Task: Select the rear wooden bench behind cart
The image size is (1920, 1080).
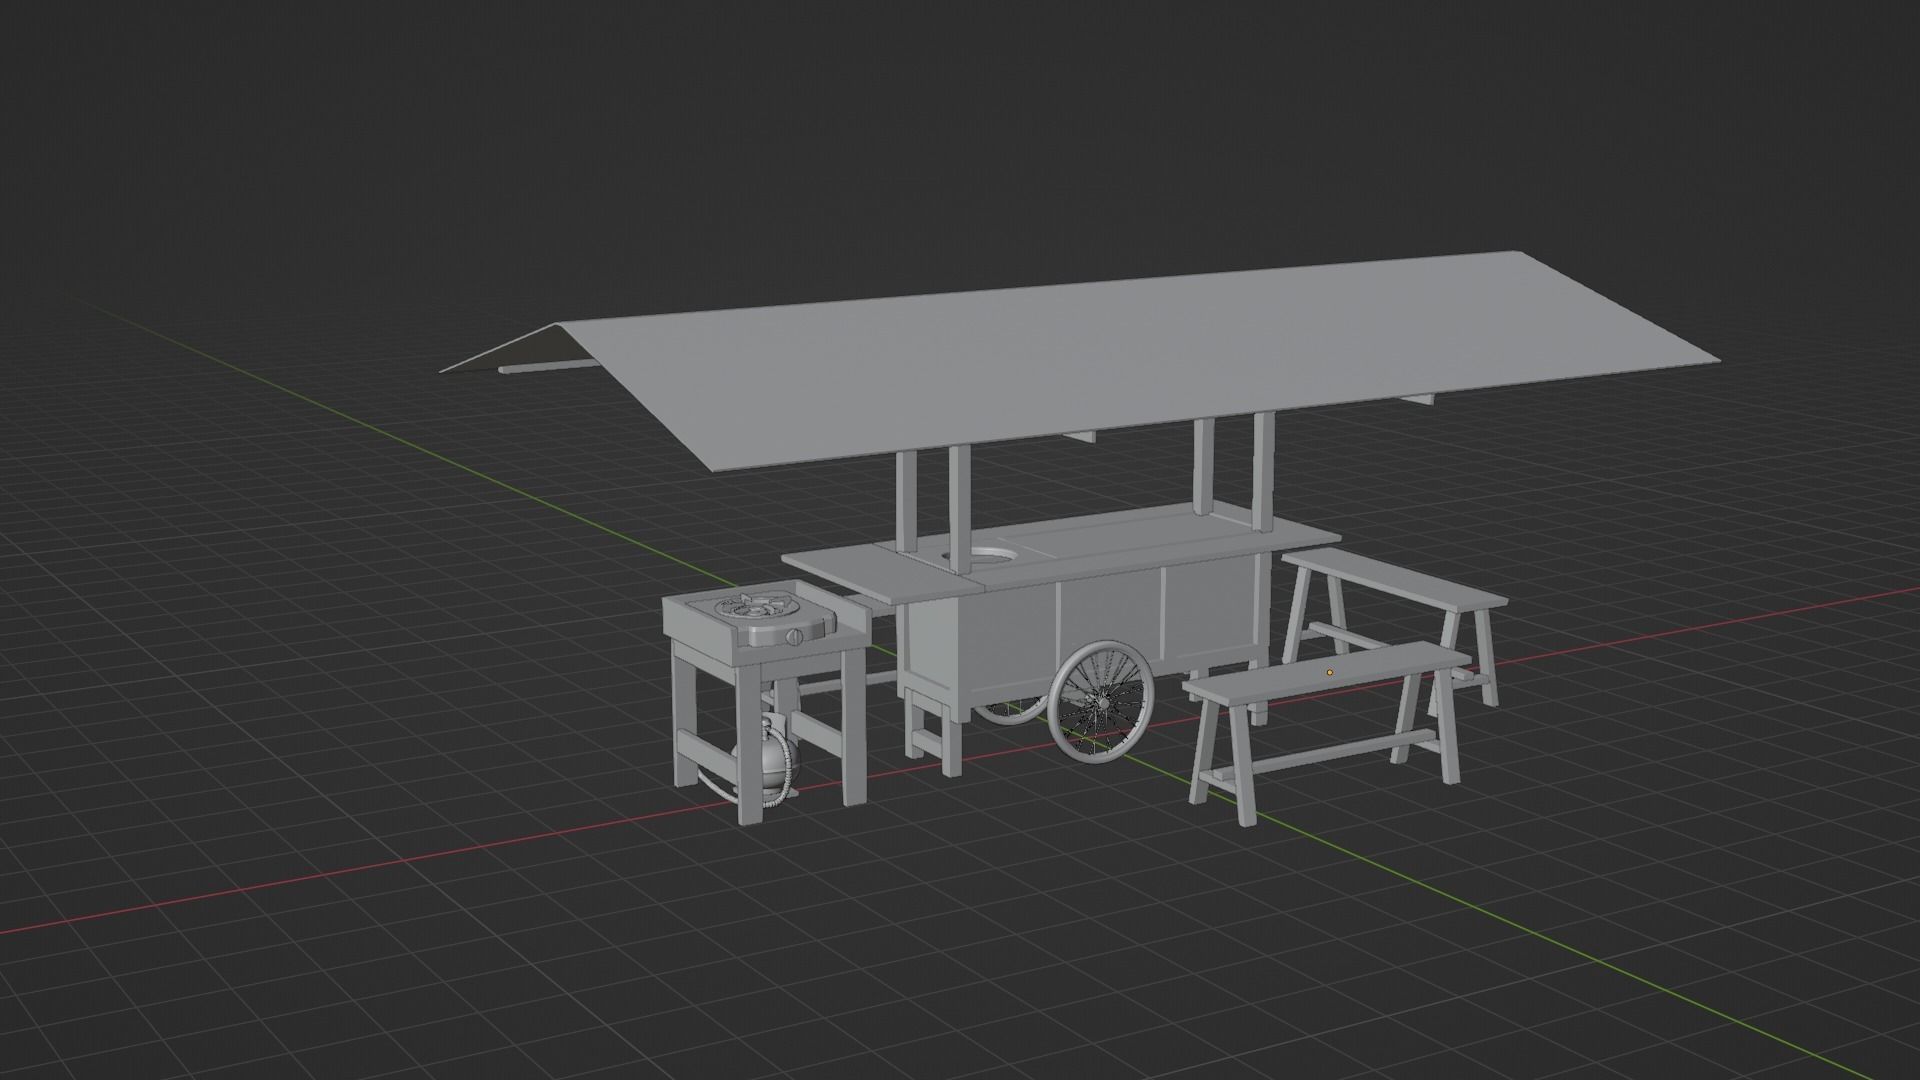Action: tap(1396, 578)
